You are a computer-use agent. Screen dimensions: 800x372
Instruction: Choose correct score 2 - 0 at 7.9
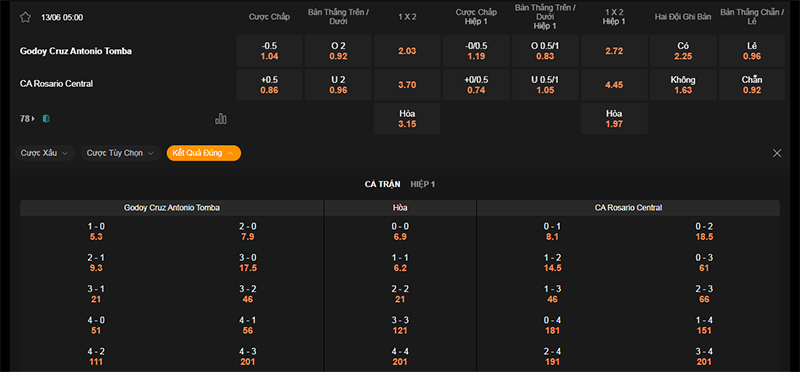248,232
